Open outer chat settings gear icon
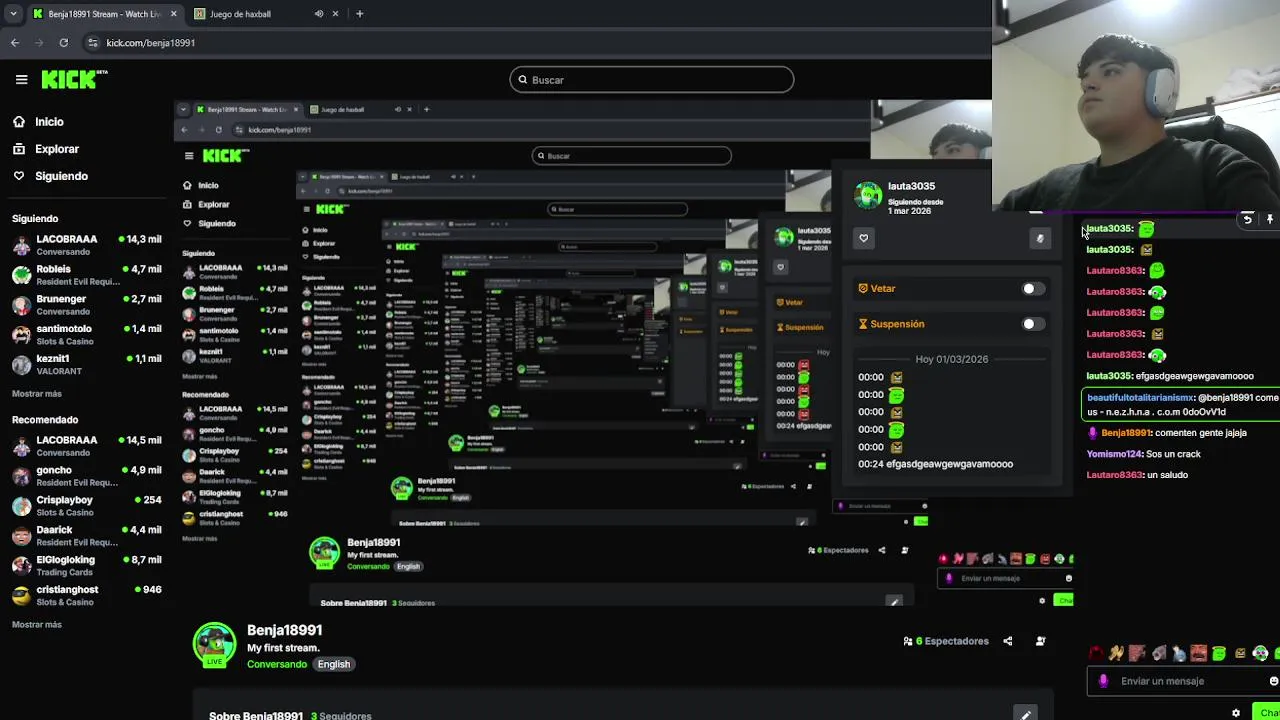The width and height of the screenshot is (1280, 720). 1236,713
